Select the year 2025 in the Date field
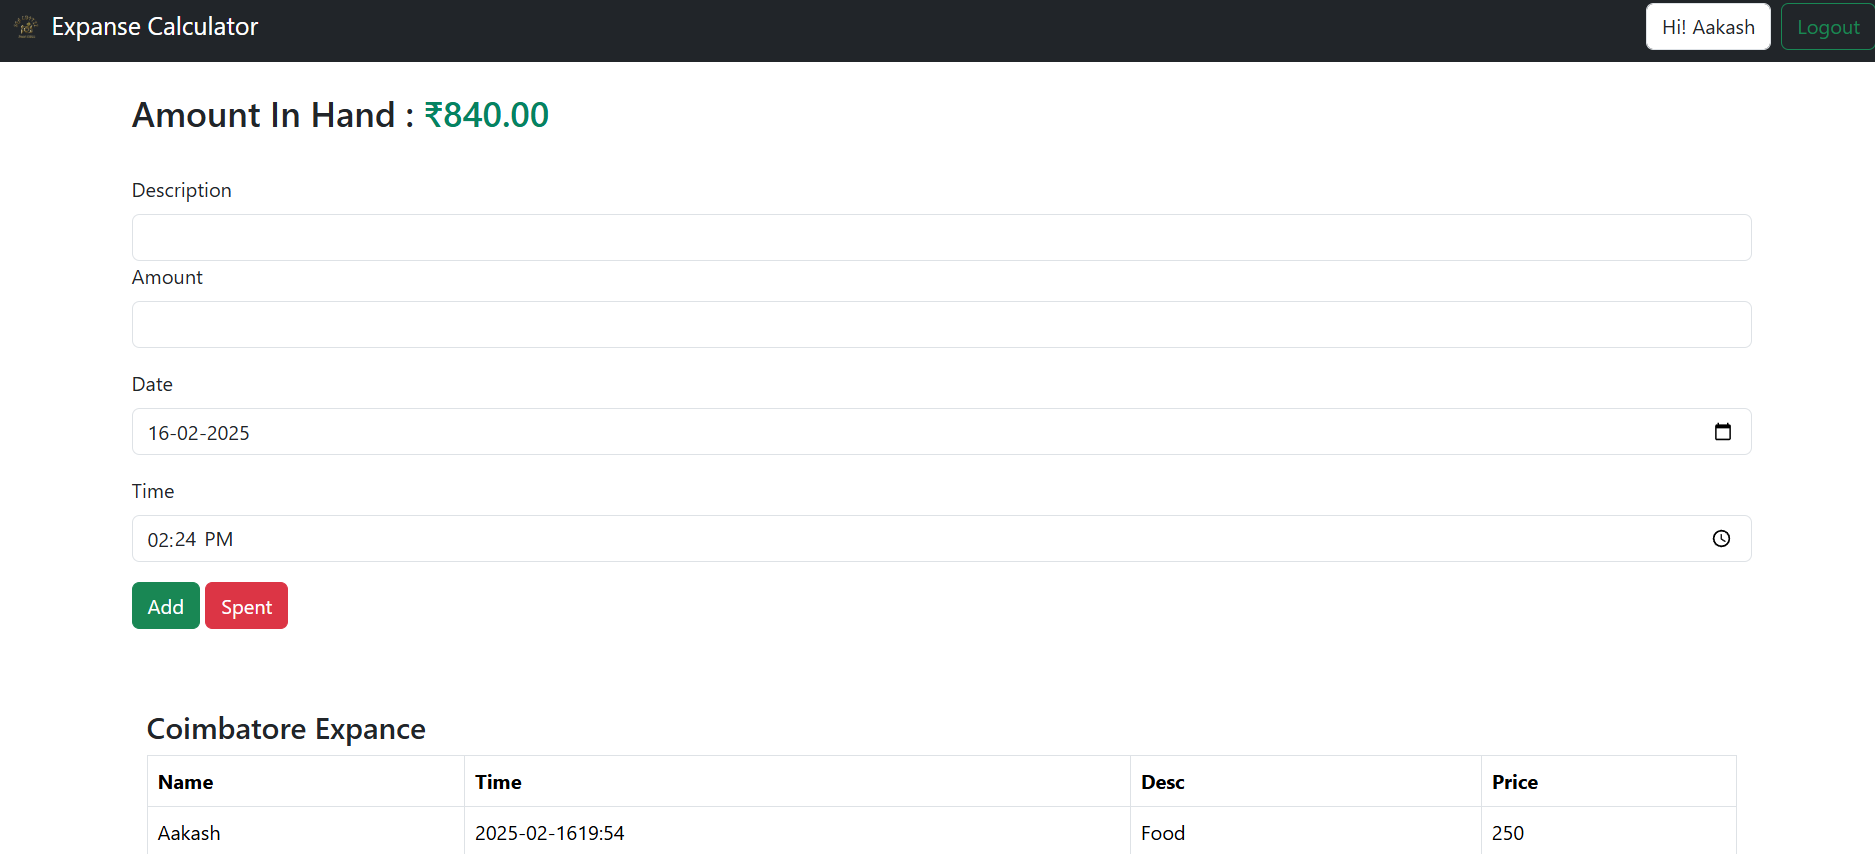Viewport: 1875px width, 854px height. (228, 433)
